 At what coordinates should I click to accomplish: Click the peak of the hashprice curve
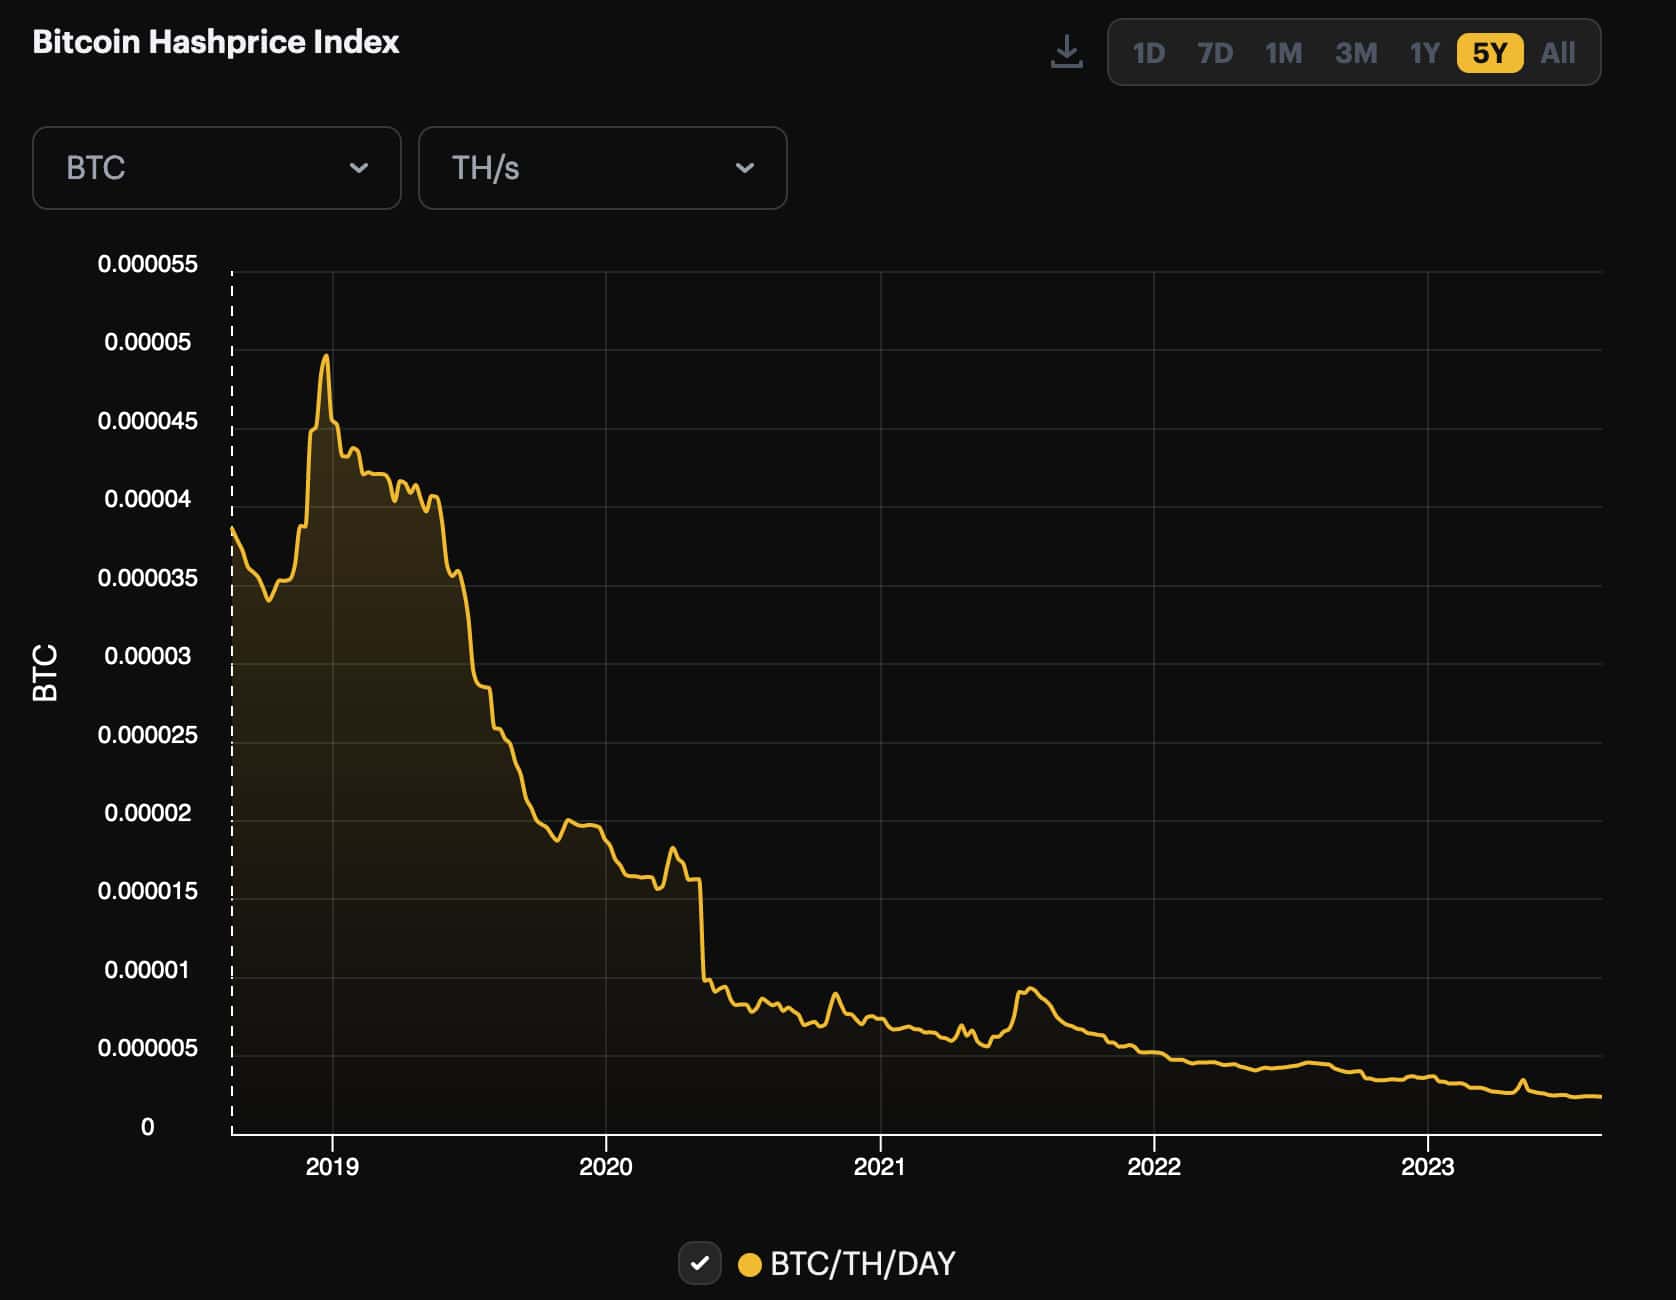(x=326, y=356)
